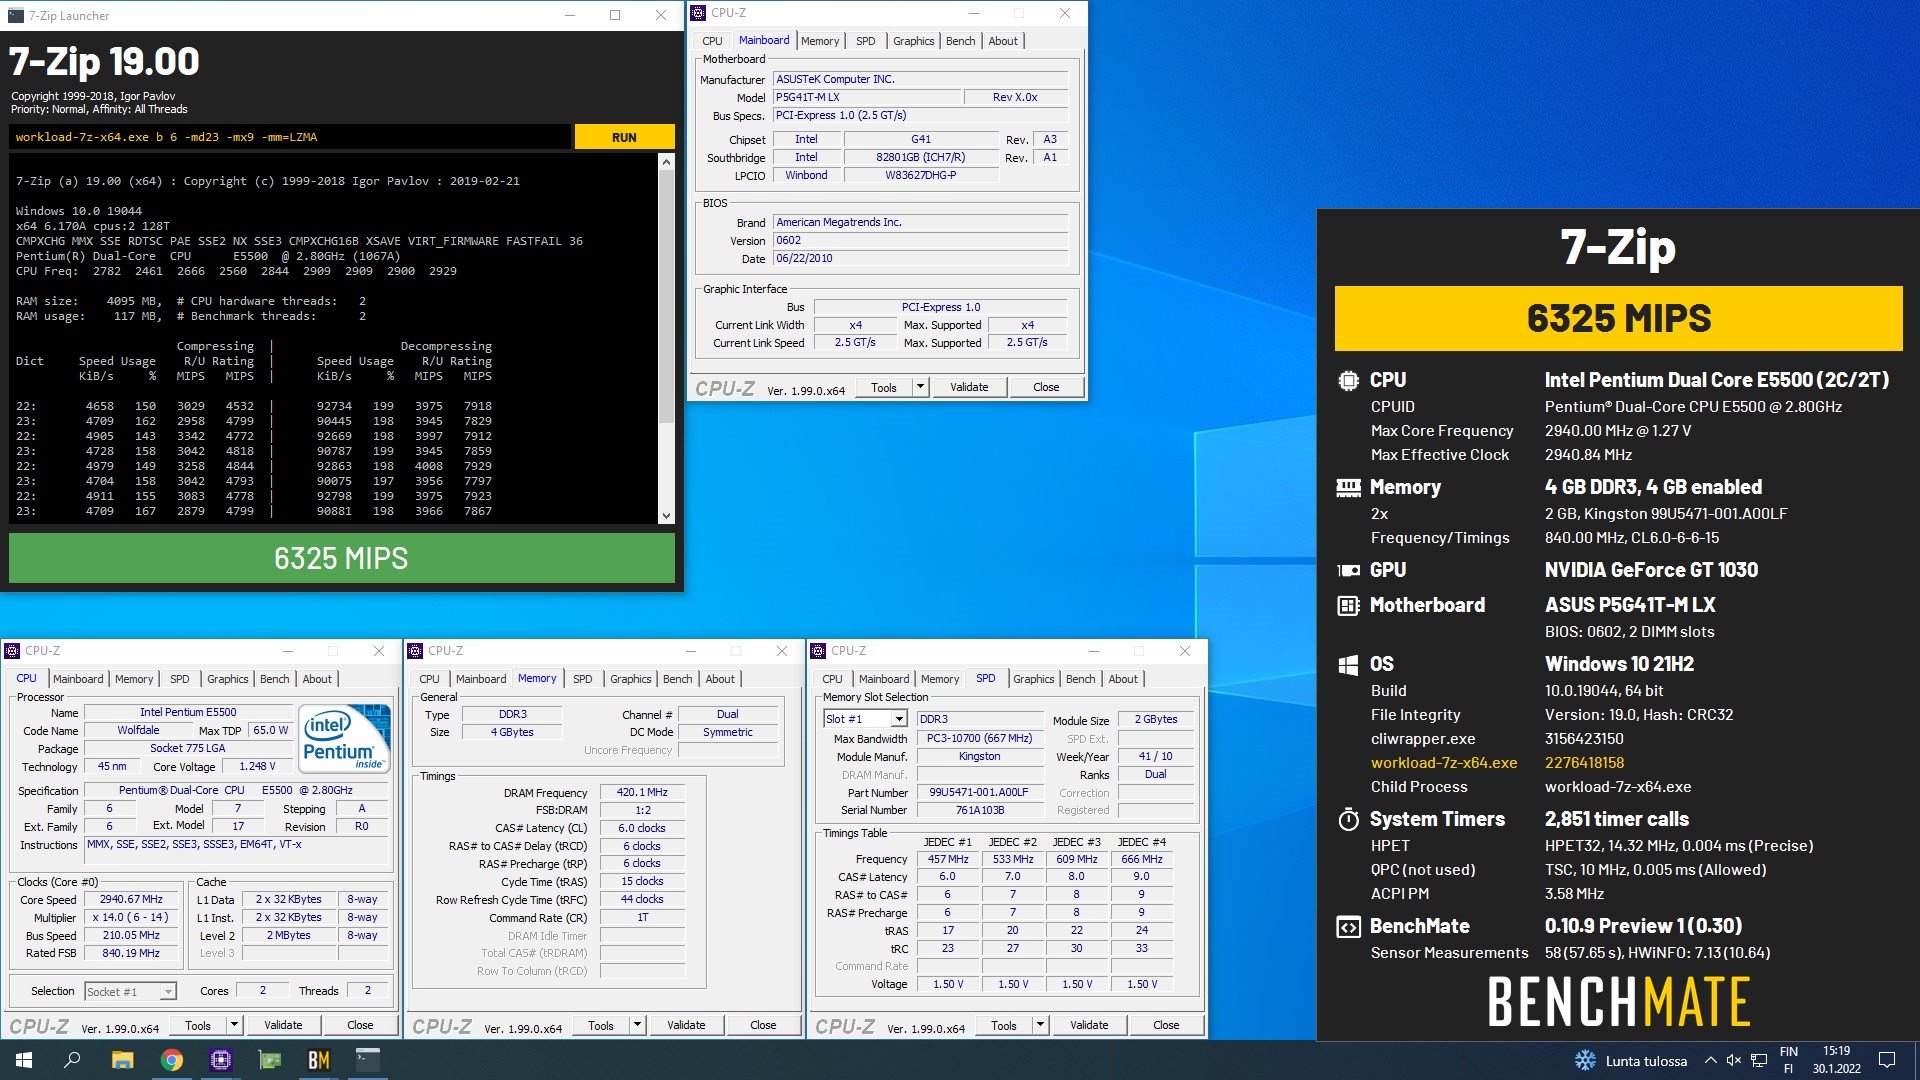Open the Slot #1 memory slot dropdown

899,719
